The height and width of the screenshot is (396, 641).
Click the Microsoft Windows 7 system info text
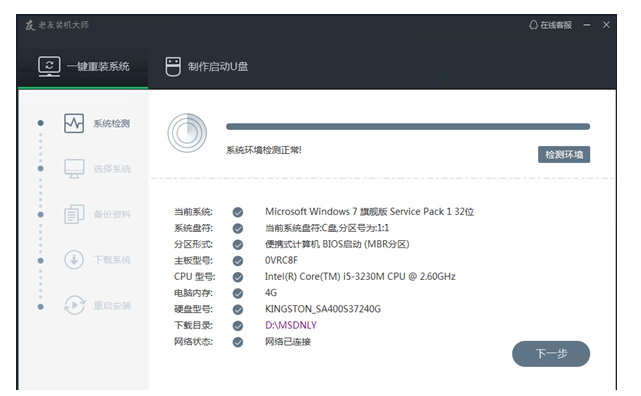[x=369, y=212]
